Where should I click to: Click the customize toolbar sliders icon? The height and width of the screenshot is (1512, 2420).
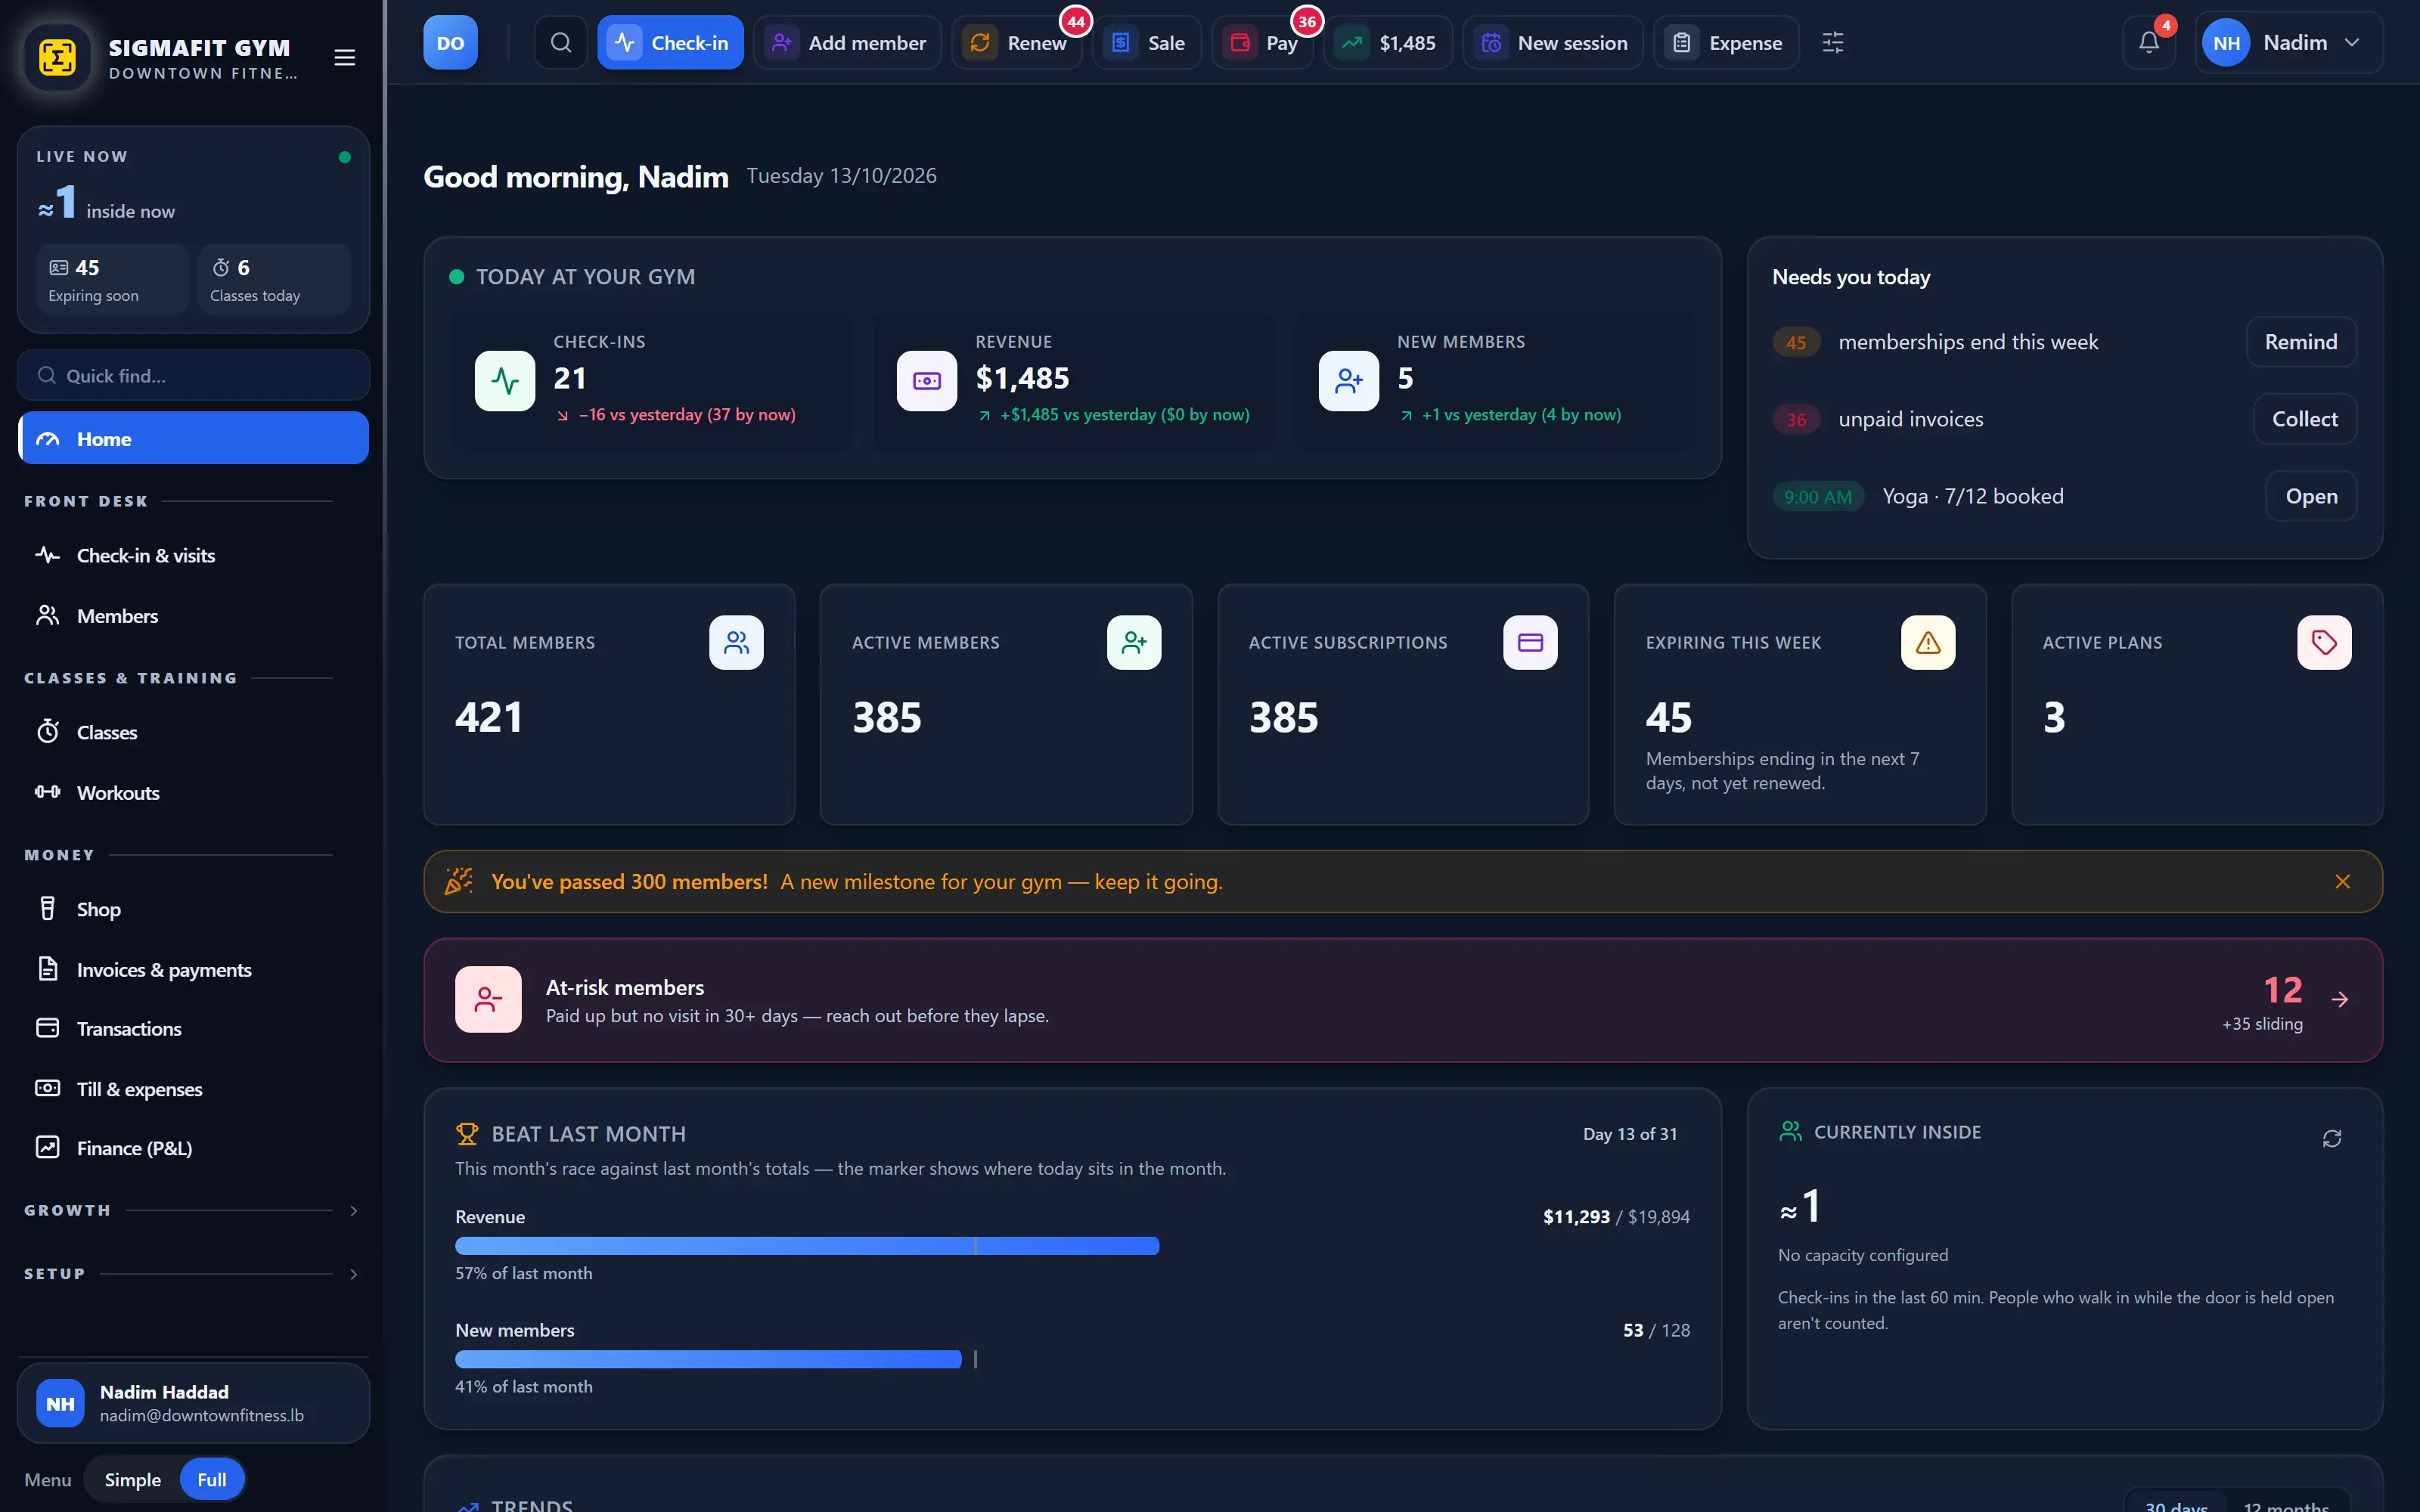pos(1833,42)
